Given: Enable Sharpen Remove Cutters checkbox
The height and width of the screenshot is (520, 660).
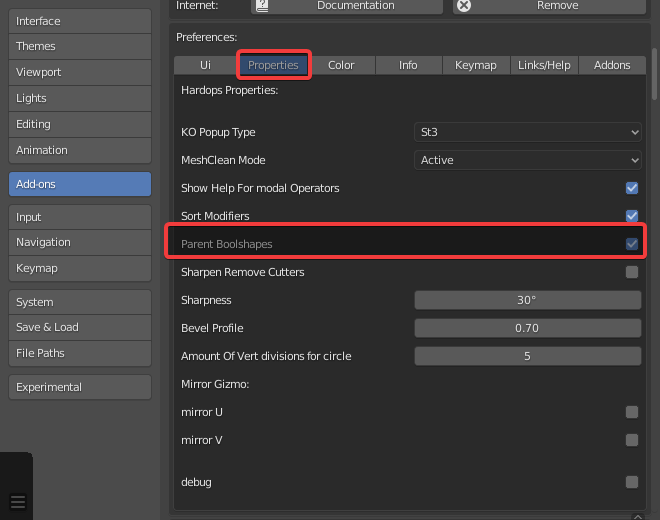Looking at the screenshot, I should click(632, 272).
